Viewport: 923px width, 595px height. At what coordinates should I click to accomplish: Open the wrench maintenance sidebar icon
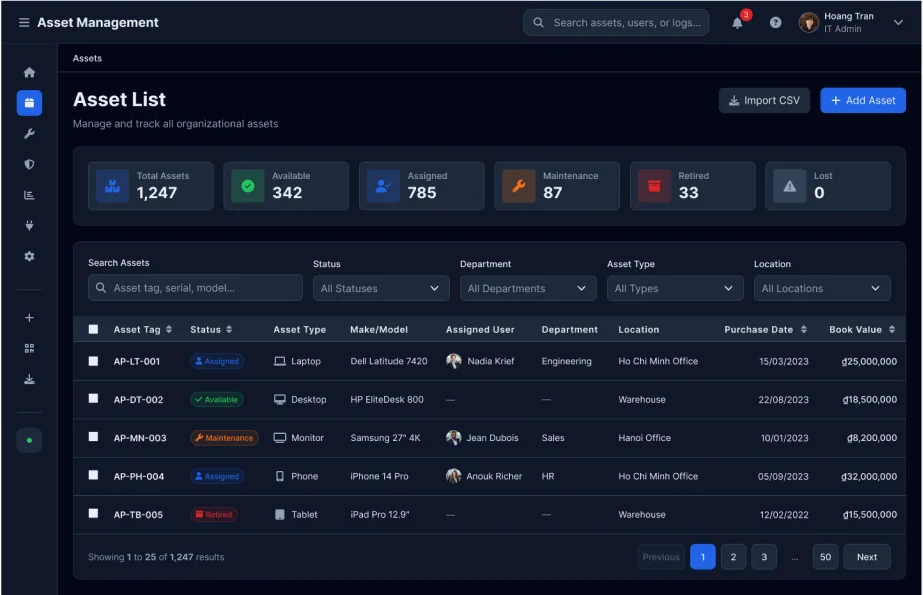[29, 134]
